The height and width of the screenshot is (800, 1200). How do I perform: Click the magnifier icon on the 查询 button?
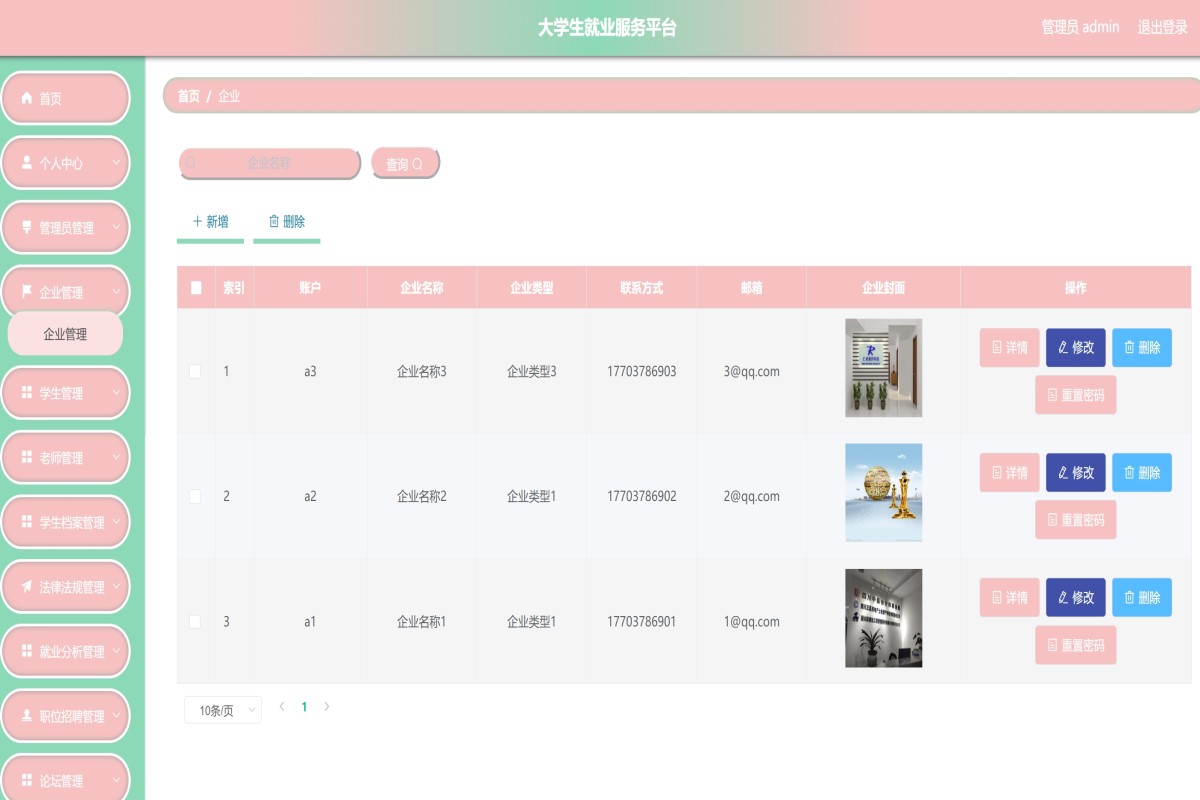pyautogui.click(x=418, y=164)
